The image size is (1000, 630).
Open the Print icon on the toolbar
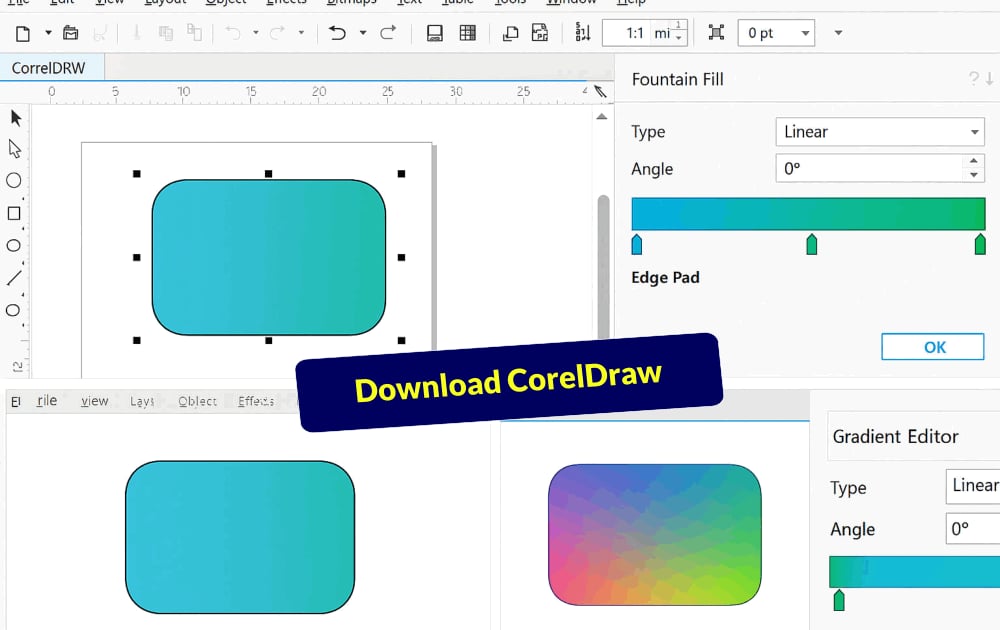click(434, 32)
